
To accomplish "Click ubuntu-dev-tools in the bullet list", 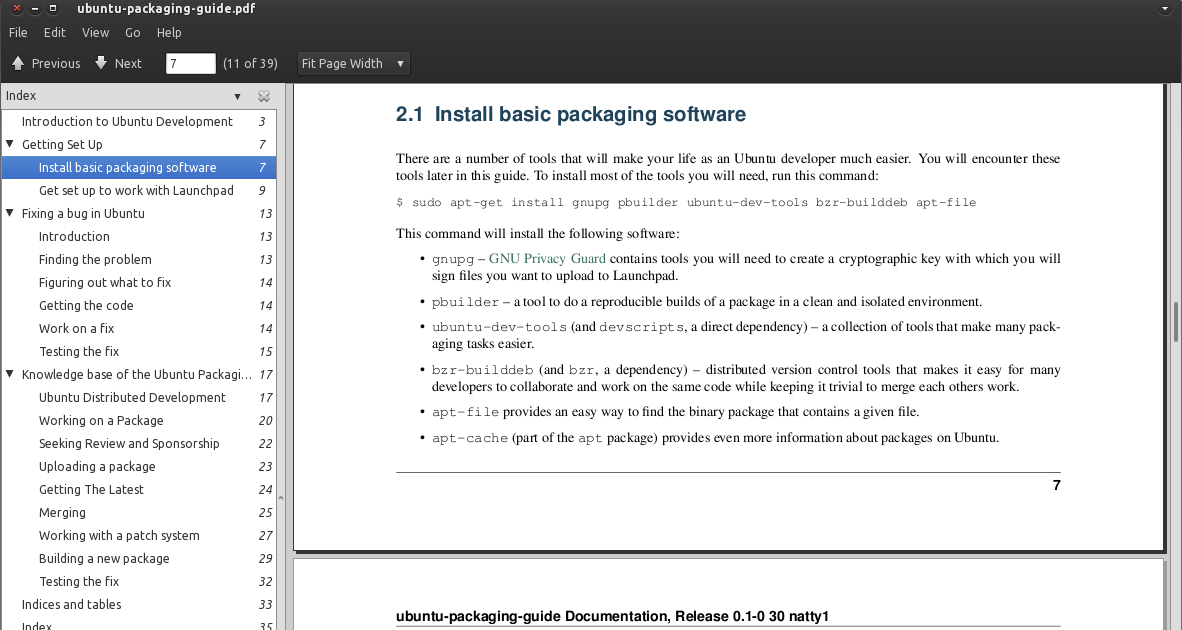I will (499, 327).
